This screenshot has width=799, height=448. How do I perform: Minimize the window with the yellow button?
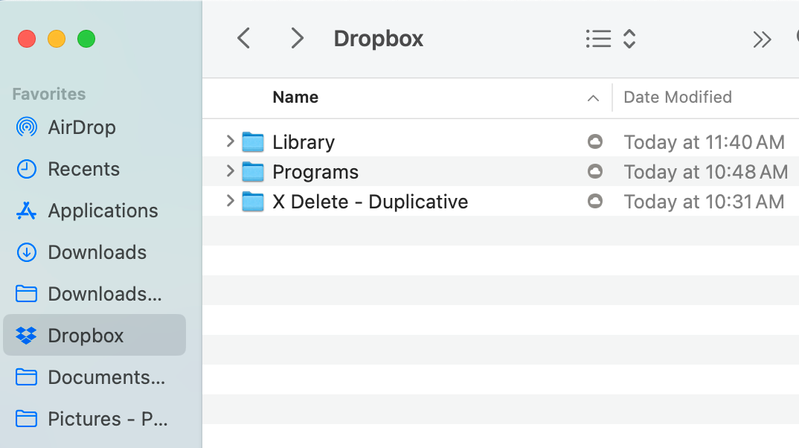57,39
